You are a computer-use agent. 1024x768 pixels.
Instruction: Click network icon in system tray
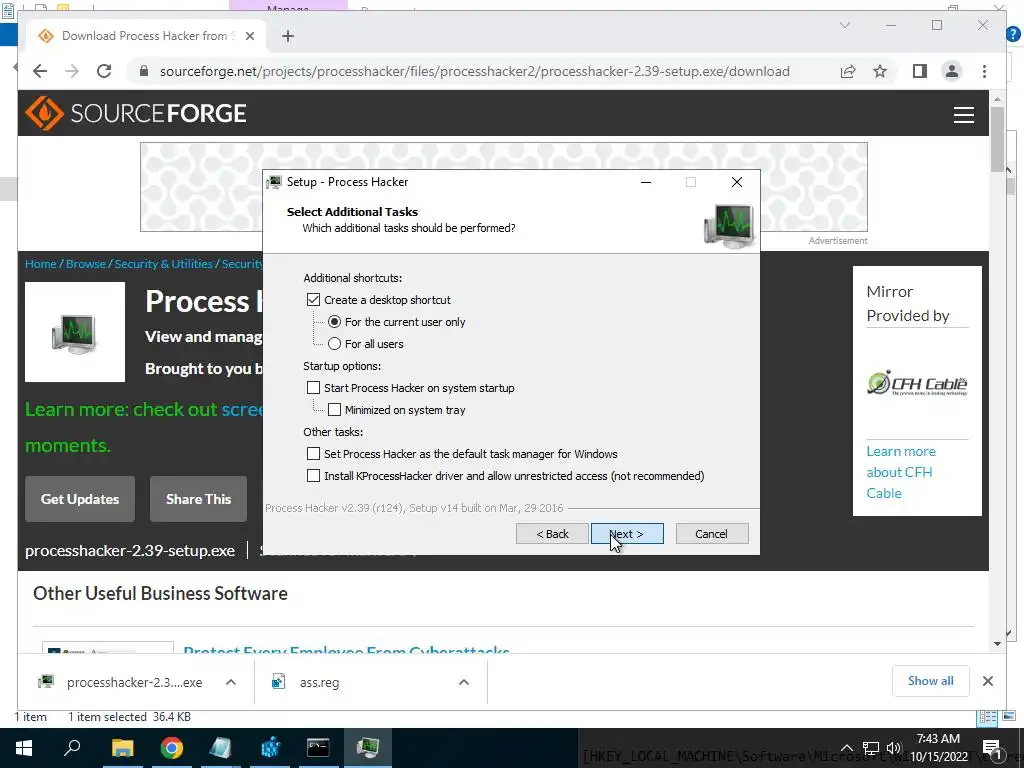(871, 748)
